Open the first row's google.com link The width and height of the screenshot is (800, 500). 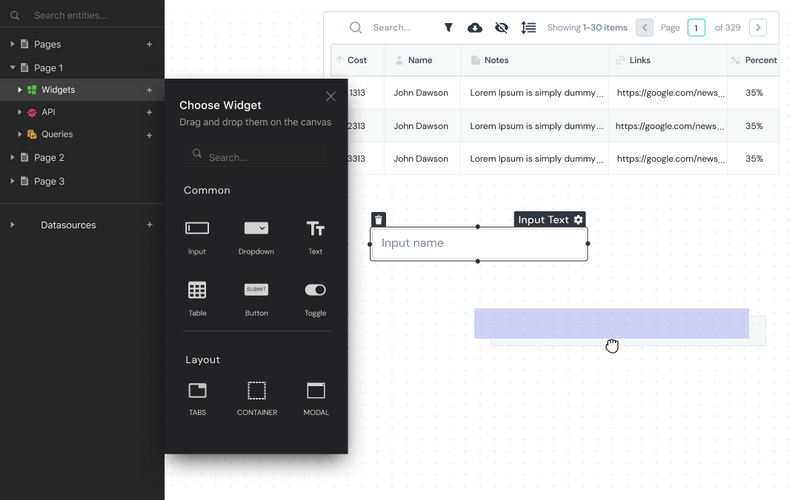[670, 93]
